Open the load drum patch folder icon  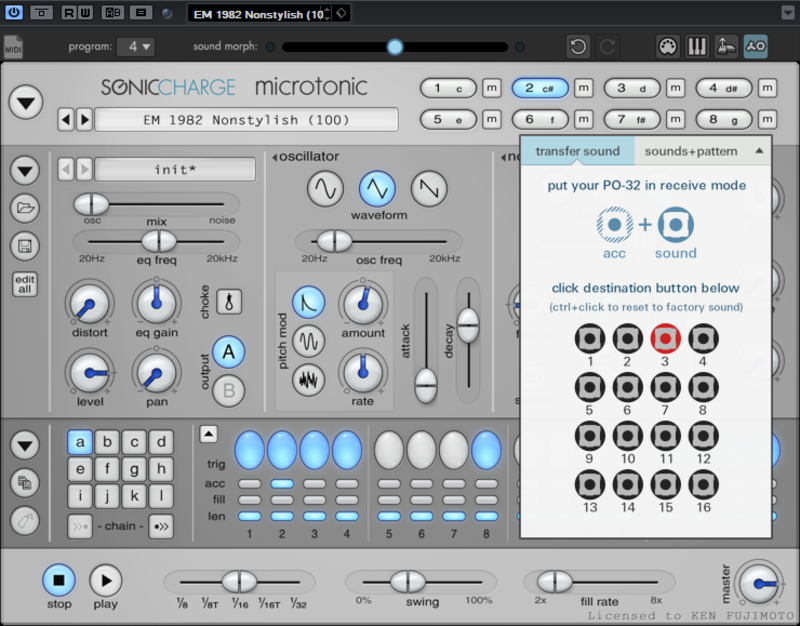[x=25, y=208]
